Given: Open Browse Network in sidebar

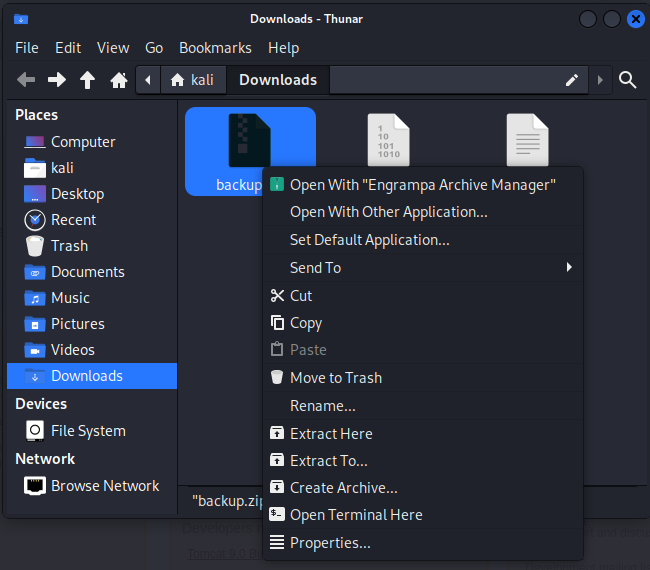Looking at the screenshot, I should click(92, 486).
